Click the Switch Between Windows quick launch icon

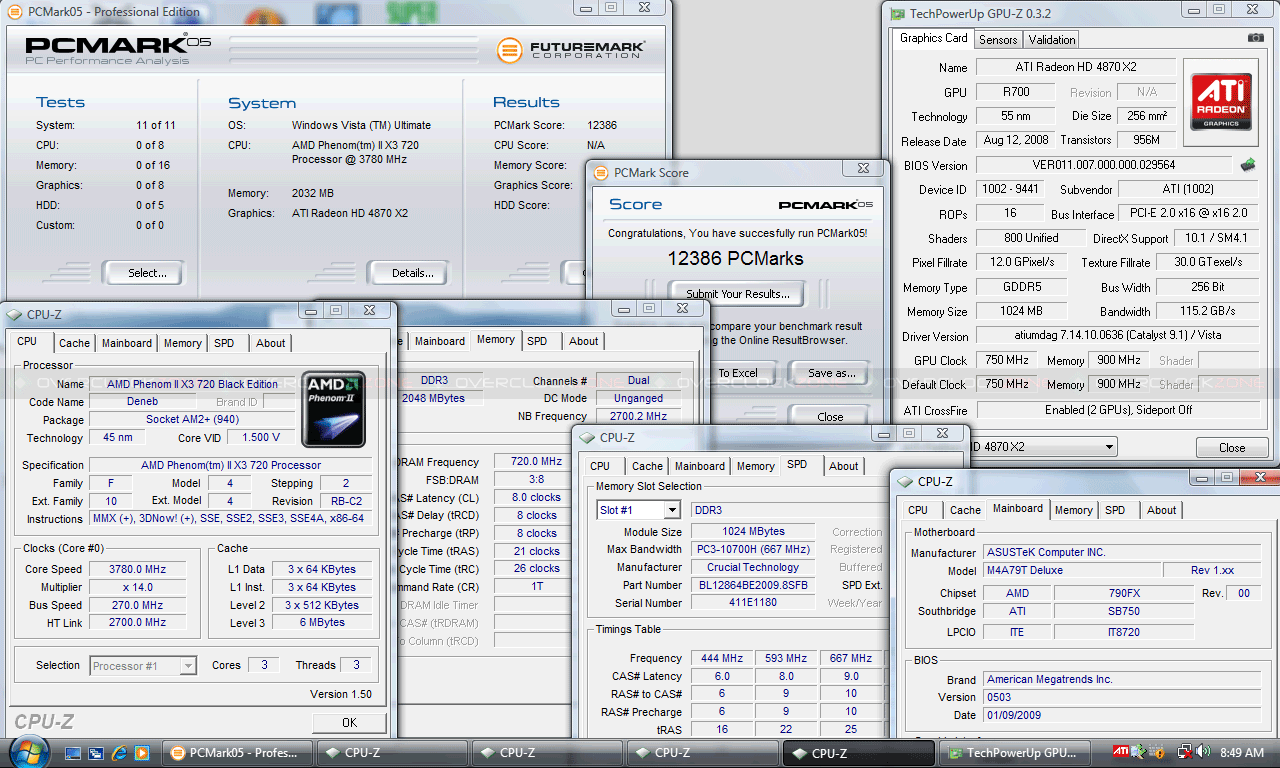pos(96,752)
